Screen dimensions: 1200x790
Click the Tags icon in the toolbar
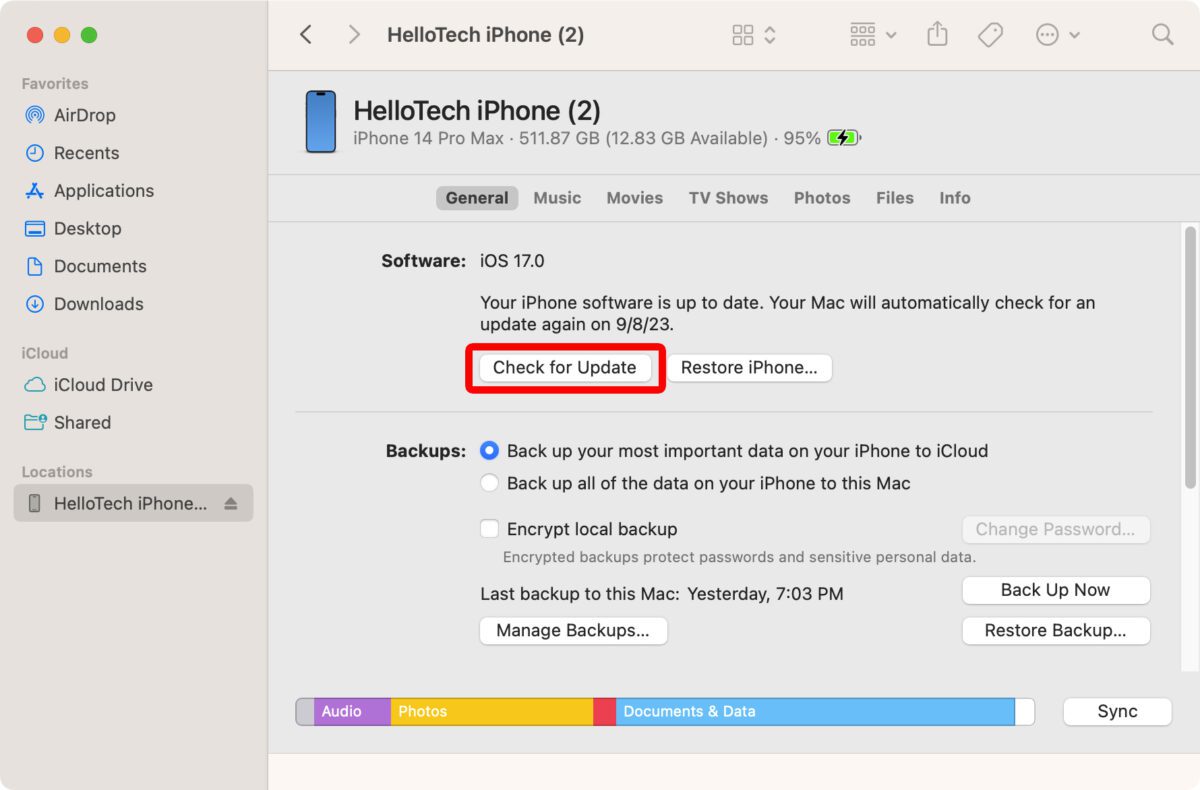click(x=991, y=34)
